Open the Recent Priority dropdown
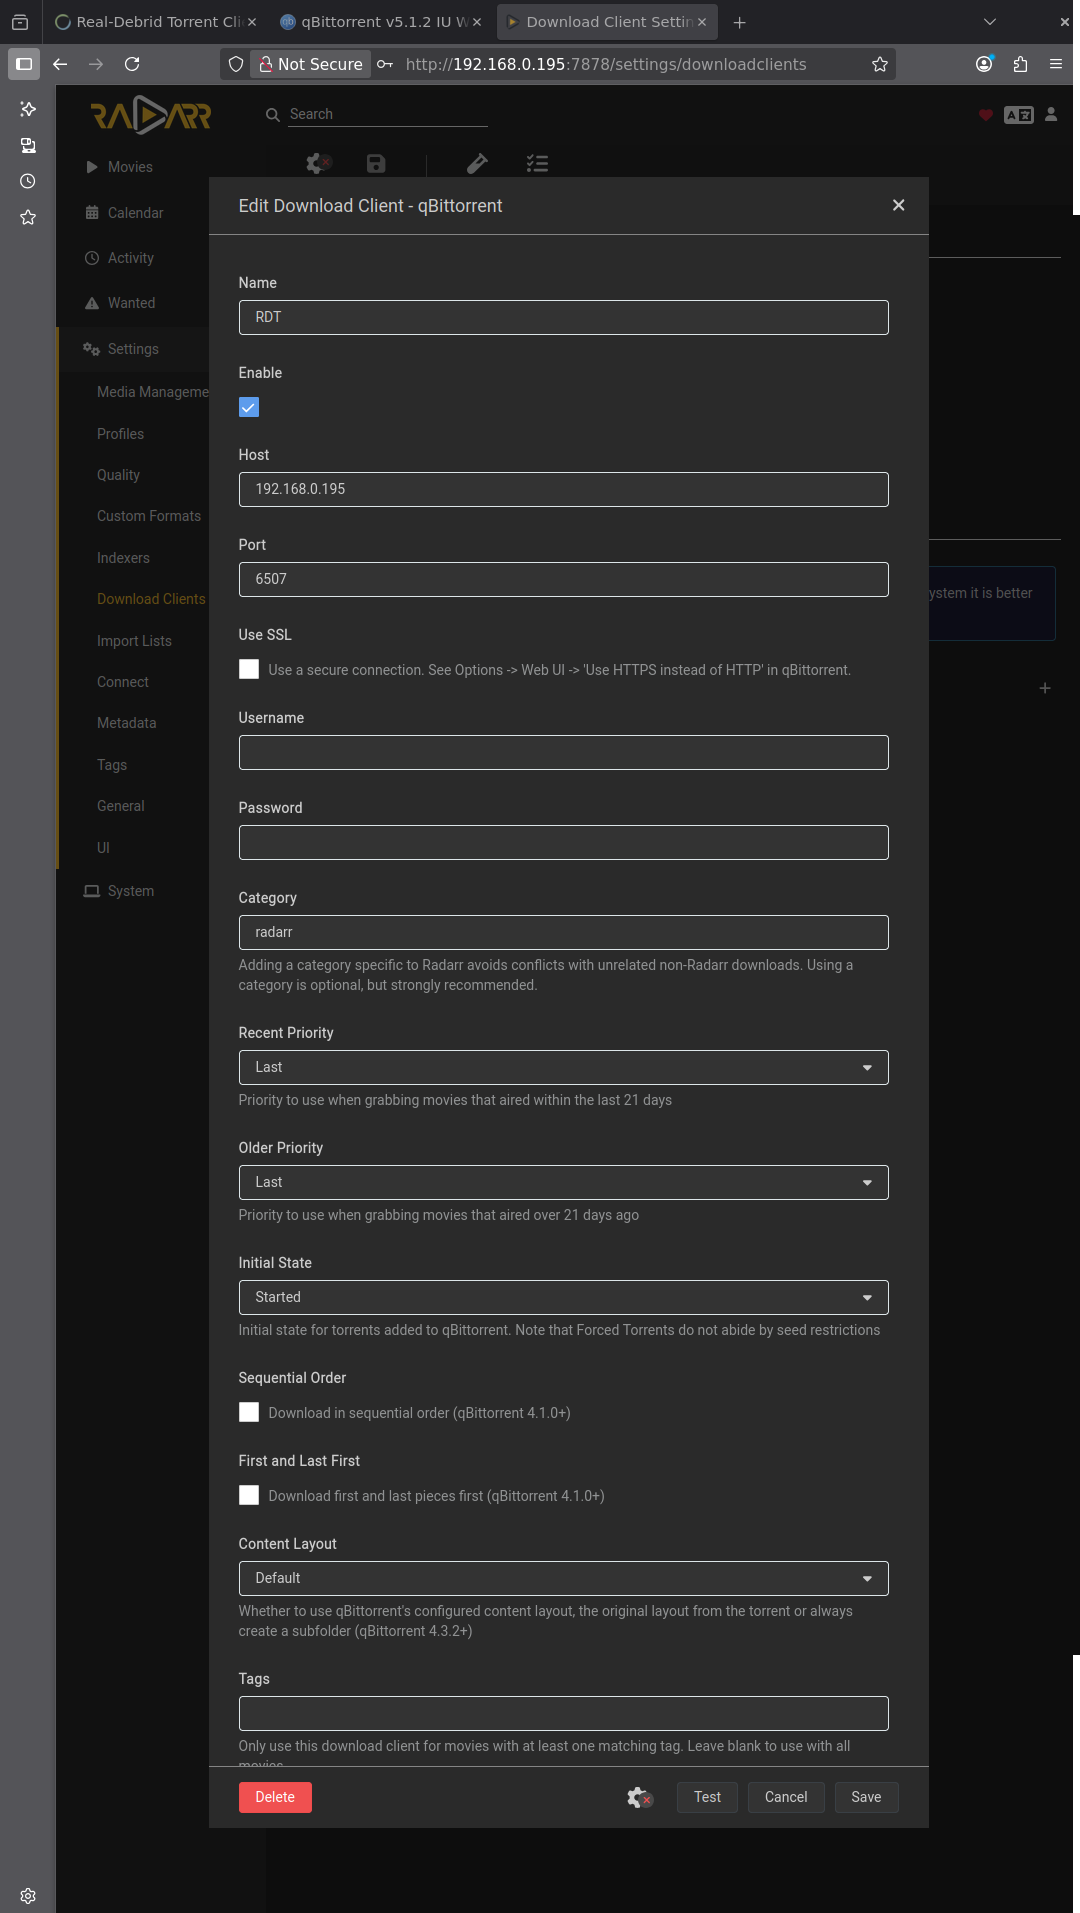 [x=563, y=1067]
